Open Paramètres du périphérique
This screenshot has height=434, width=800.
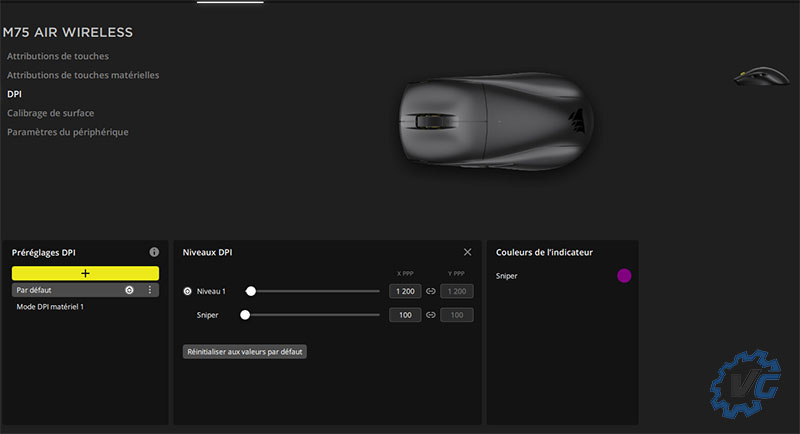point(67,132)
